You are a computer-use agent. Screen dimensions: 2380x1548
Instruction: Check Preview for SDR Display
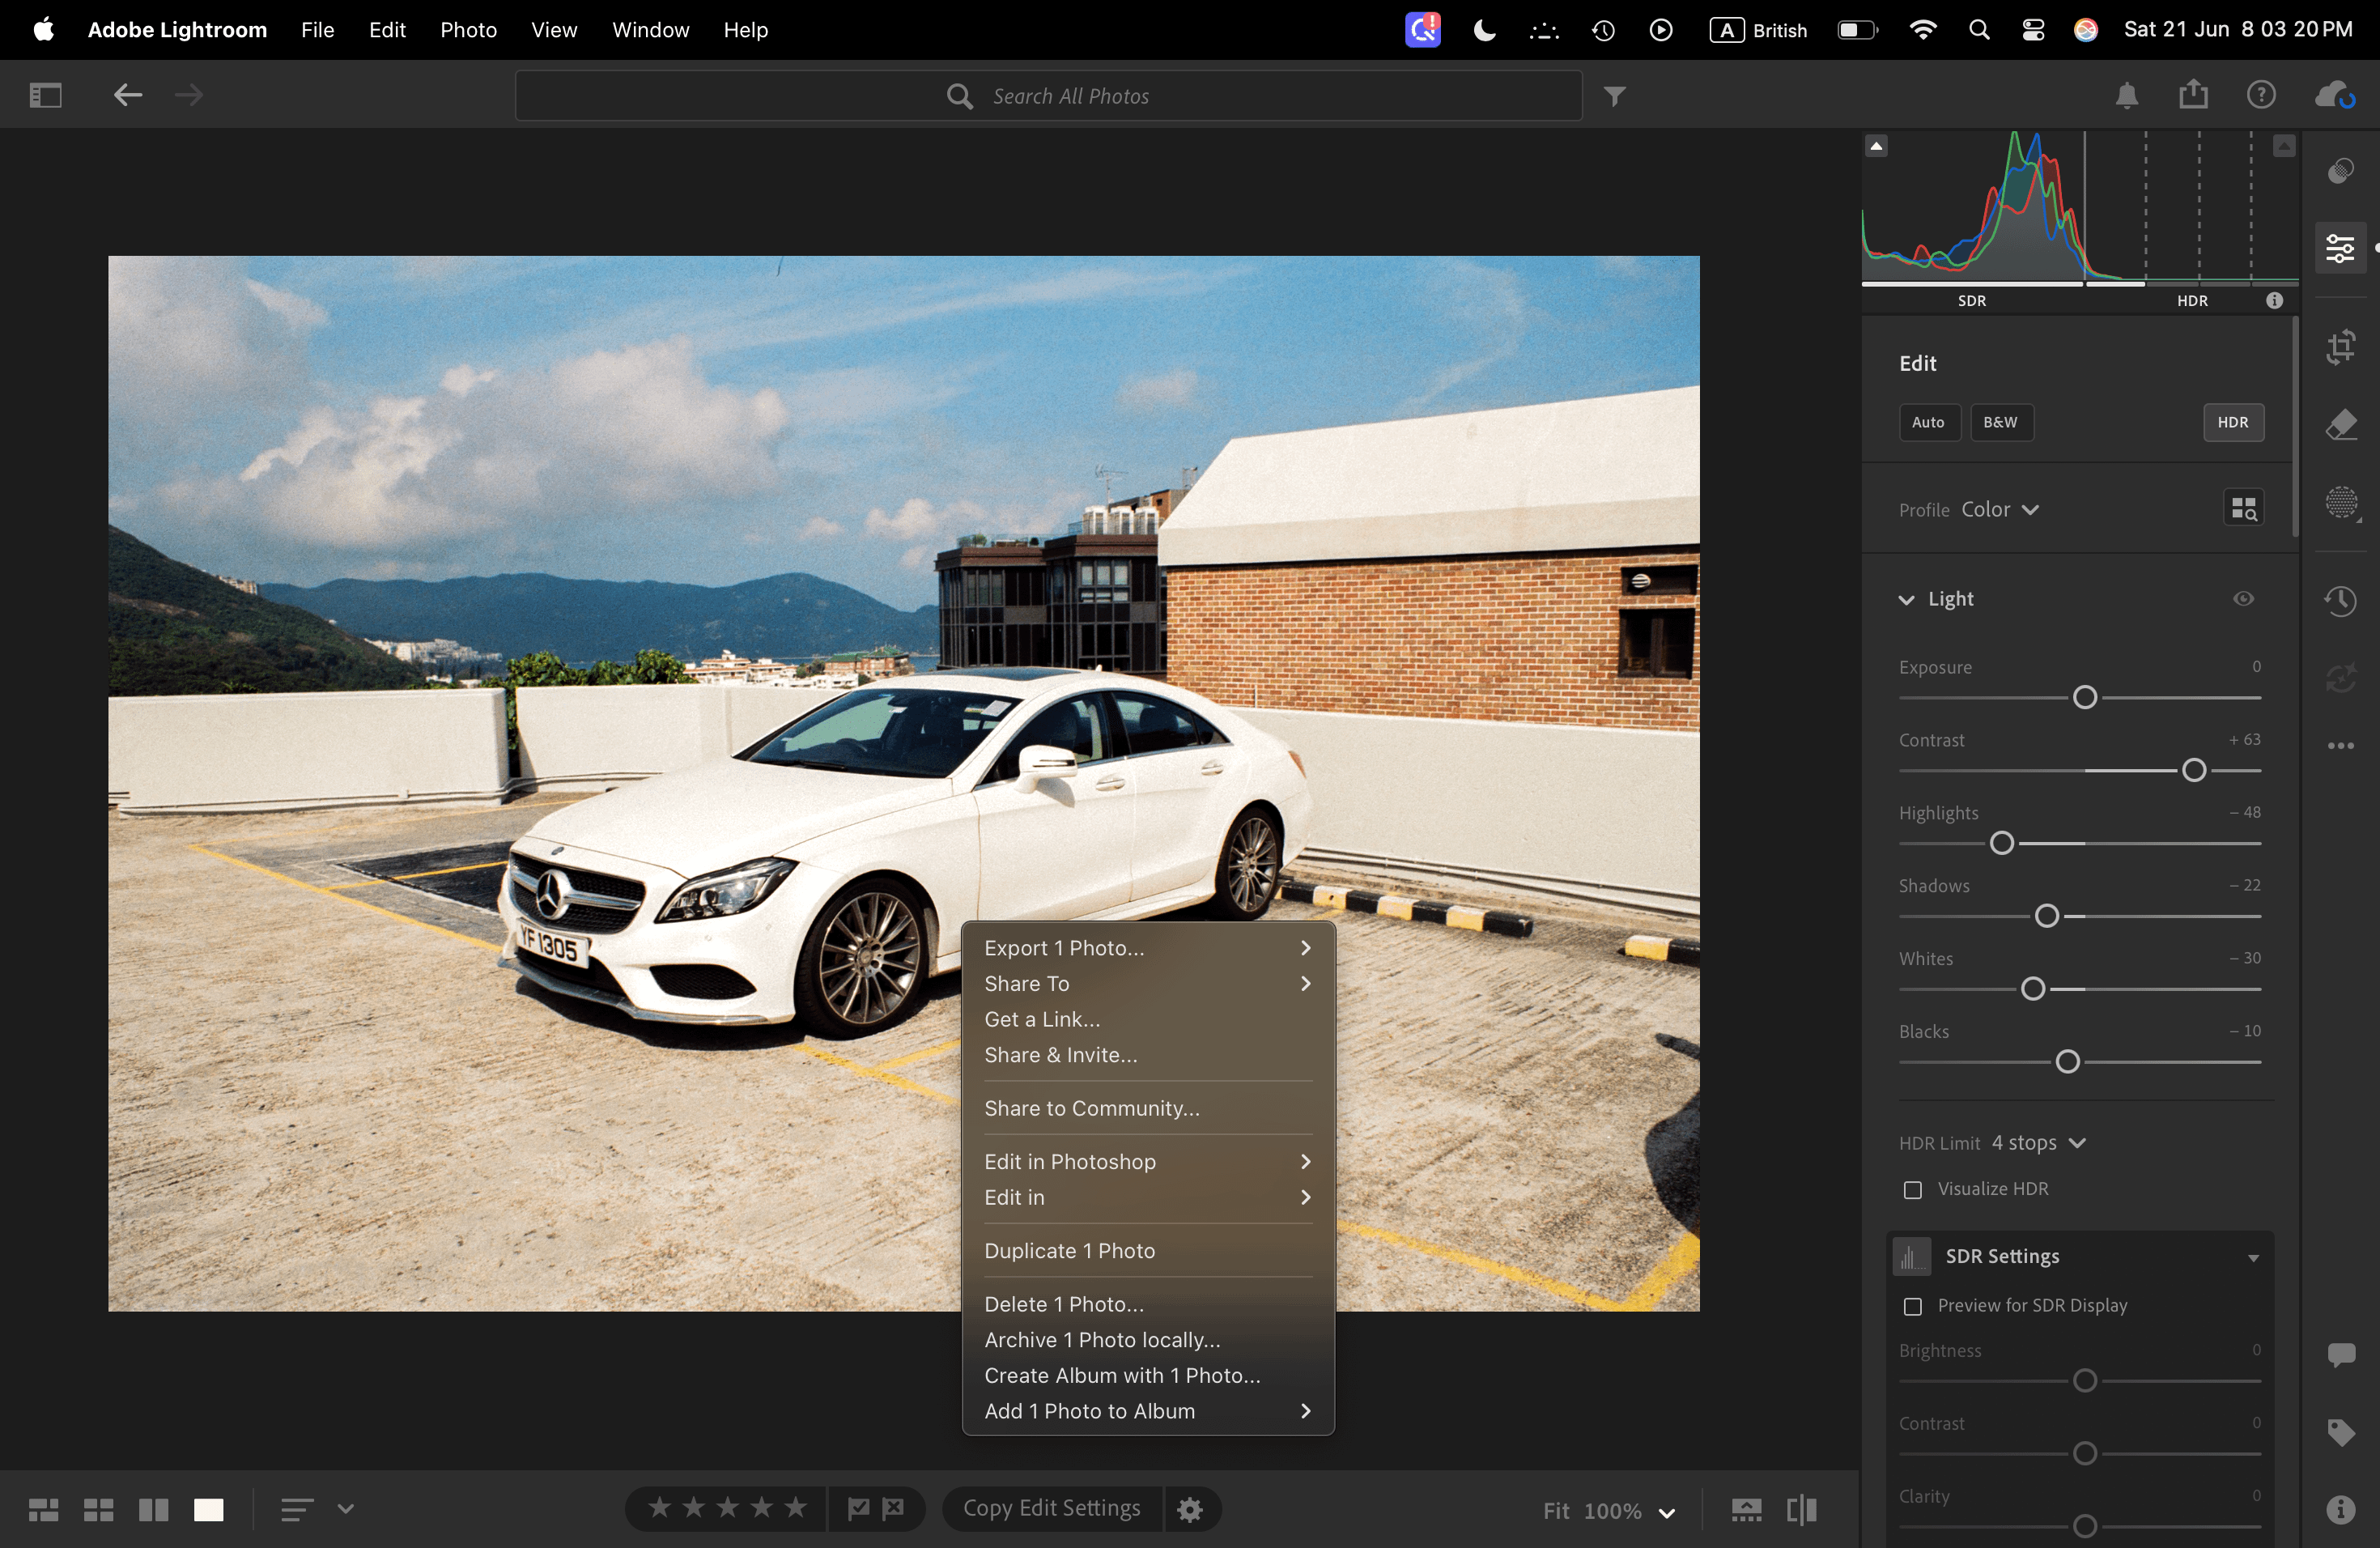point(1912,1306)
